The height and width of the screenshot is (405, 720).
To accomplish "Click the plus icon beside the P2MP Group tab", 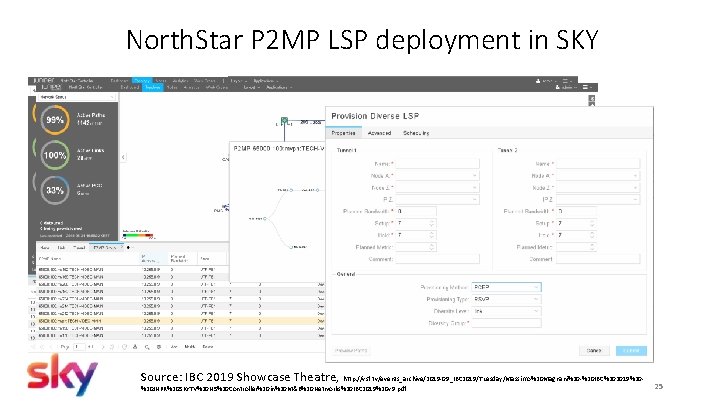I will (x=128, y=248).
